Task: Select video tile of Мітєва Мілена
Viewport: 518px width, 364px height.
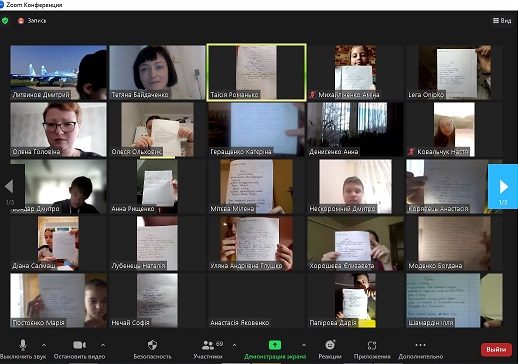Action: click(256, 186)
